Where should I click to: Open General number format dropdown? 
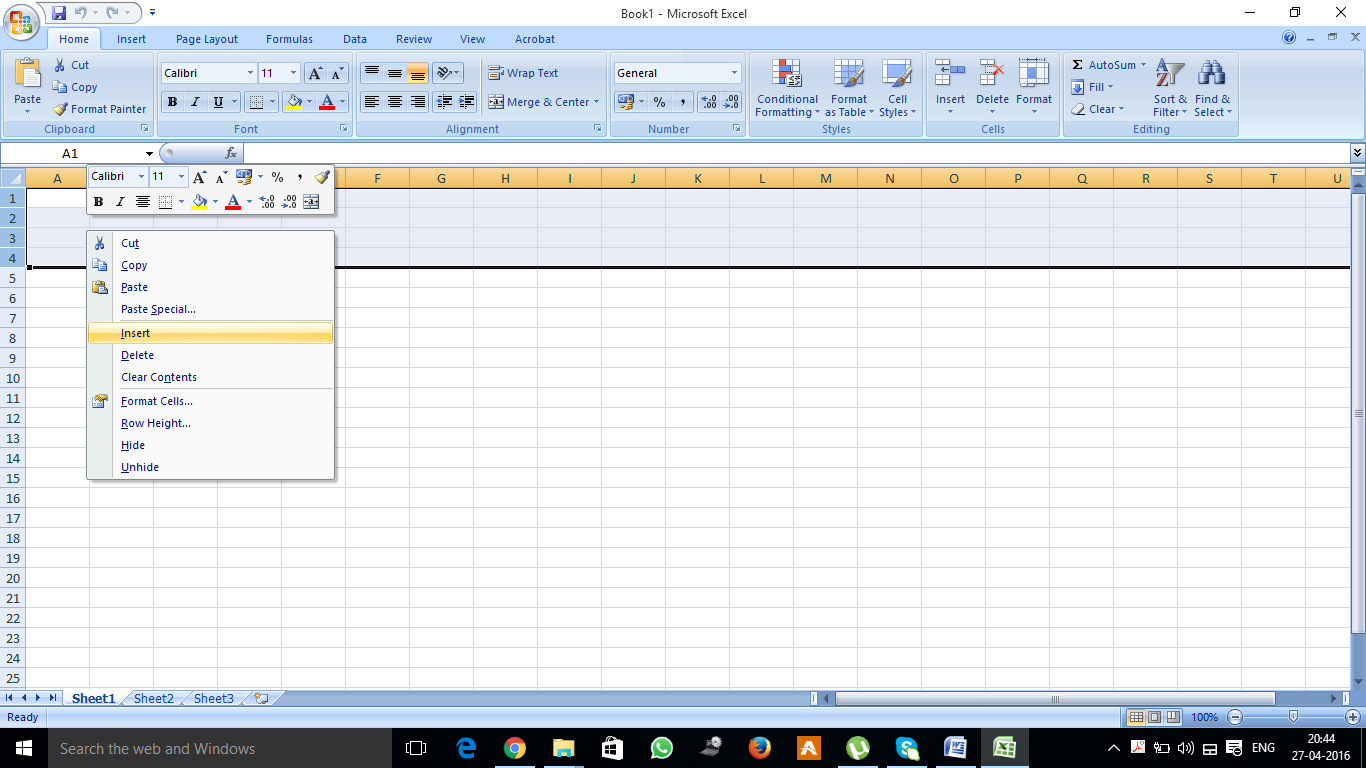pyautogui.click(x=734, y=73)
